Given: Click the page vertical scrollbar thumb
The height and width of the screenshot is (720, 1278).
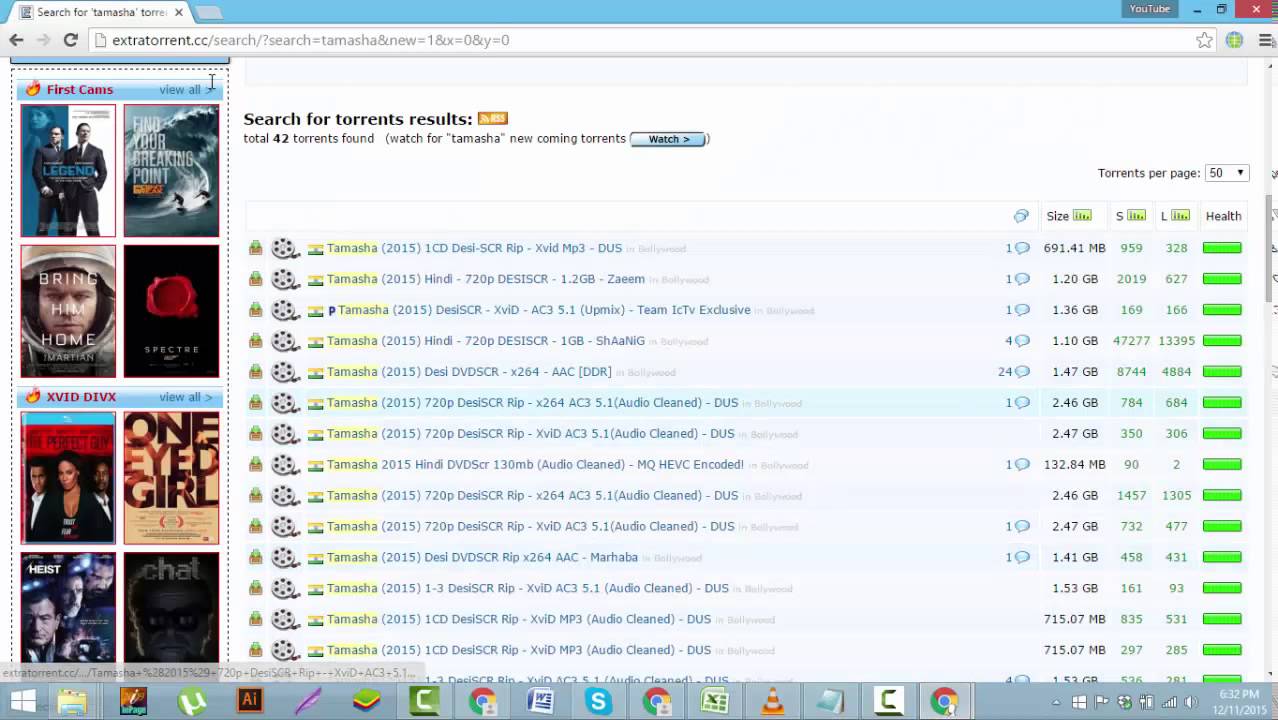Looking at the screenshot, I should [x=1271, y=247].
